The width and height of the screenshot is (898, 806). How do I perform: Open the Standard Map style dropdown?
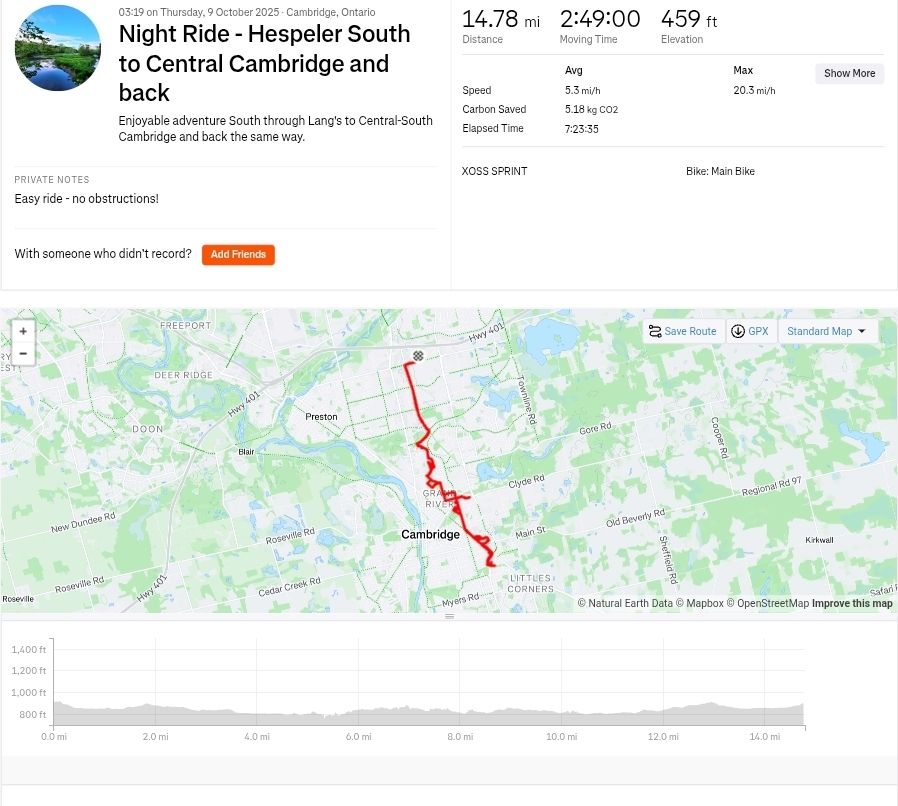click(827, 331)
